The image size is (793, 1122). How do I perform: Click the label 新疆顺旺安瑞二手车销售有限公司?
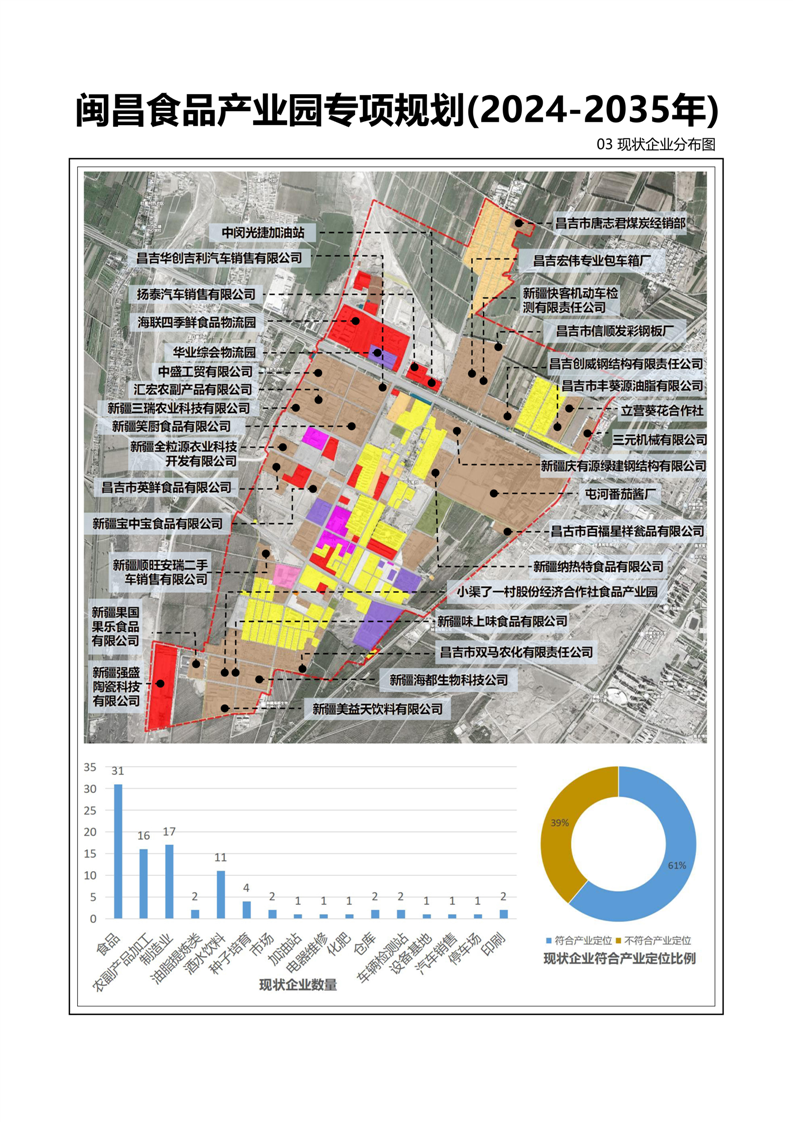click(x=160, y=572)
